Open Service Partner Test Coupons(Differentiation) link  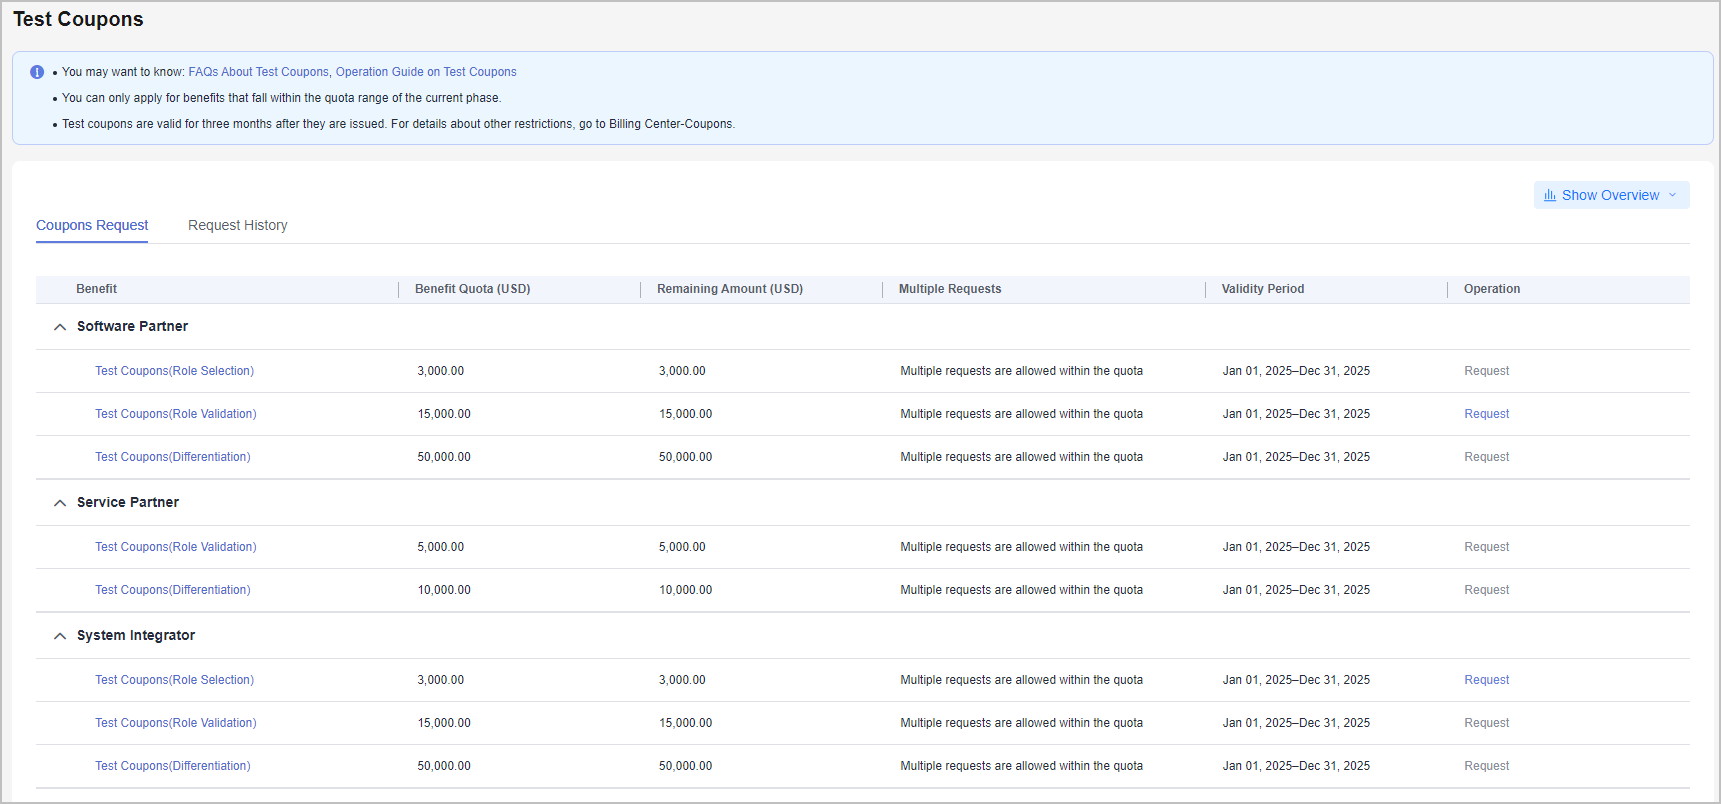[x=172, y=590]
